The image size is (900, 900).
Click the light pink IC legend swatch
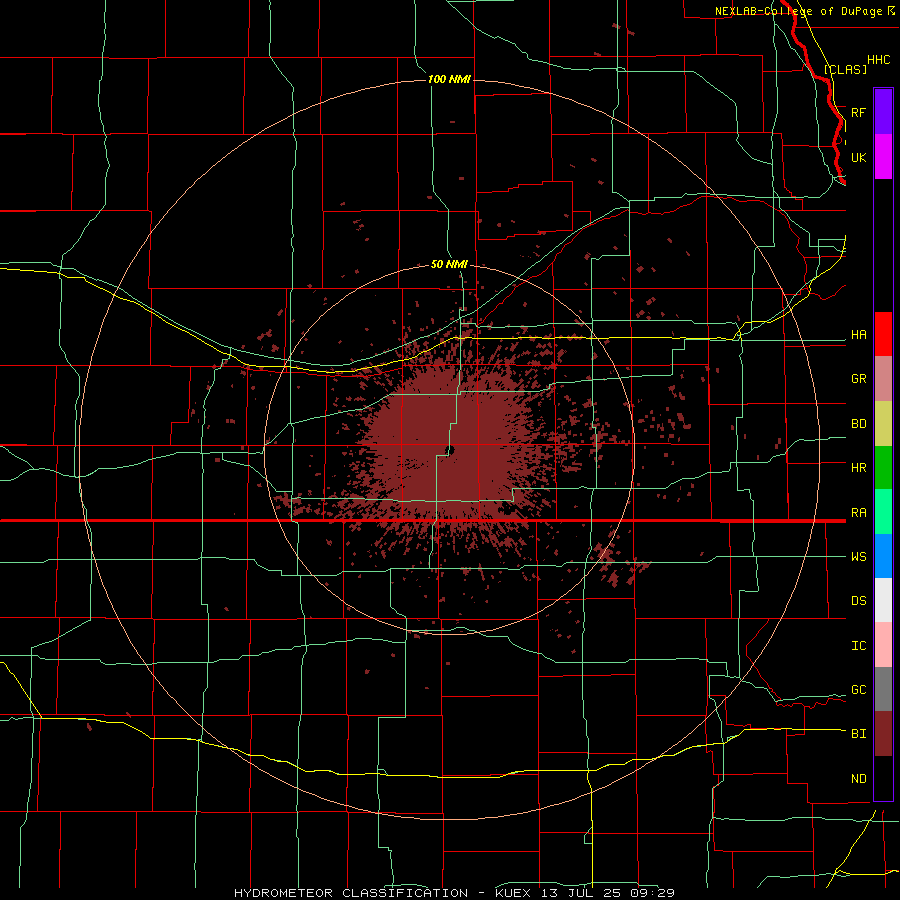[x=883, y=645]
